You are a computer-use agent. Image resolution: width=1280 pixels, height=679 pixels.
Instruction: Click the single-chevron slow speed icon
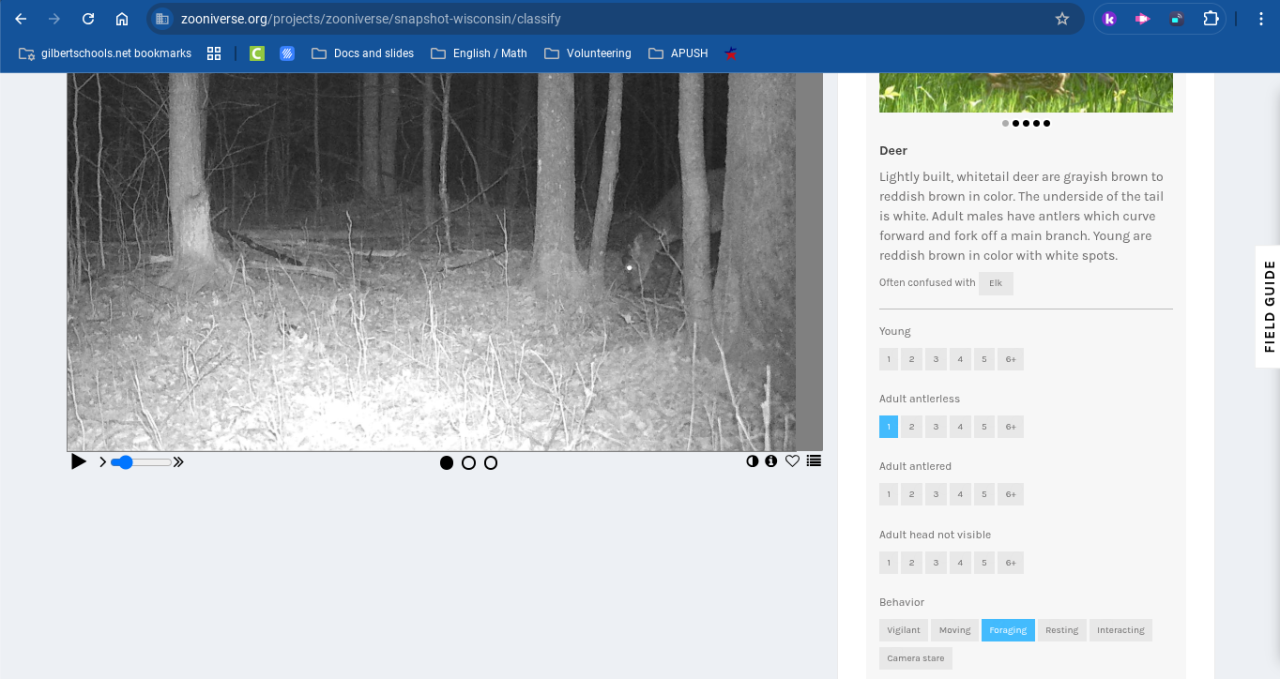[x=103, y=462]
